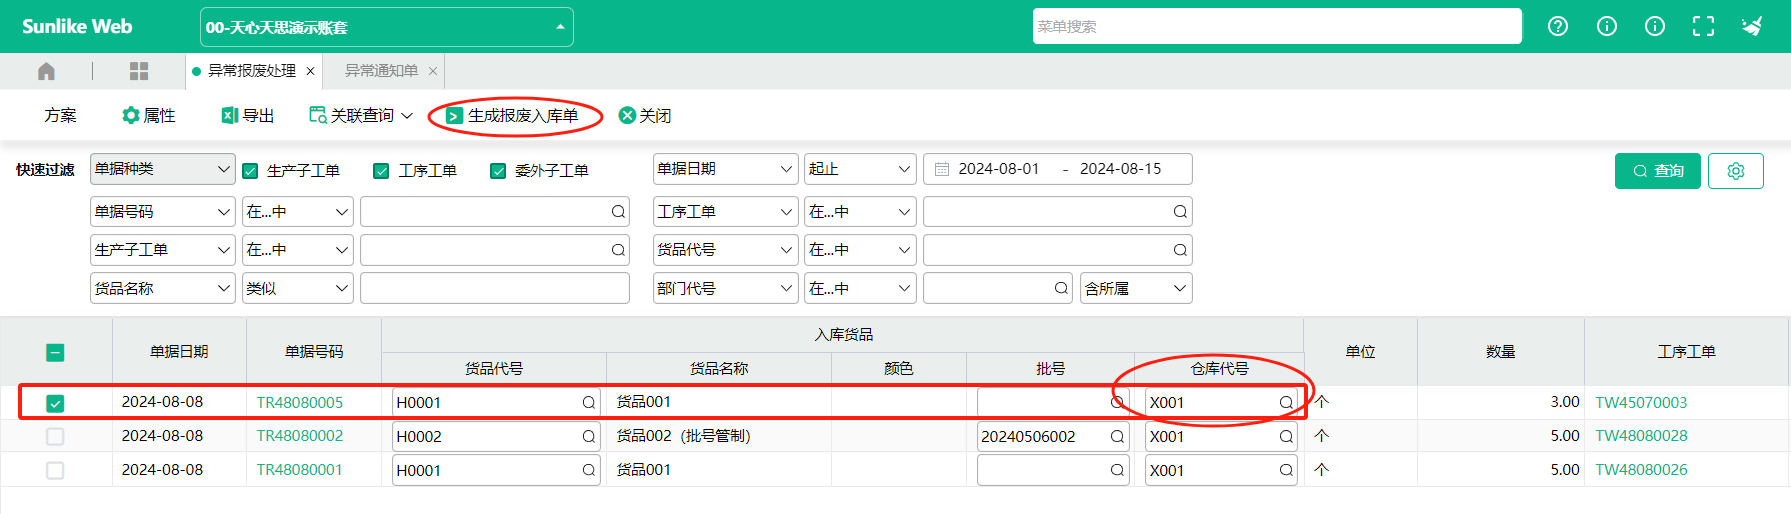The image size is (1791, 514).
Task: Open the 方案 menu
Action: [60, 116]
